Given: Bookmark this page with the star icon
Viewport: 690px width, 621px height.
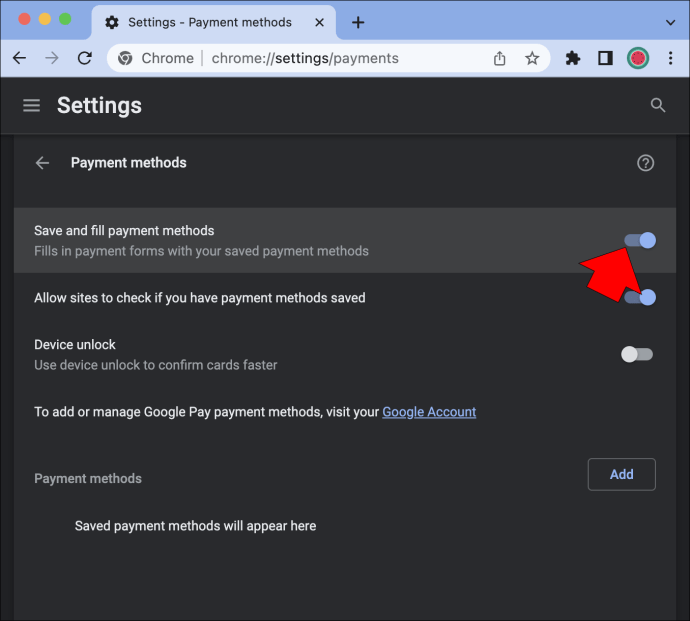Looking at the screenshot, I should point(532,58).
